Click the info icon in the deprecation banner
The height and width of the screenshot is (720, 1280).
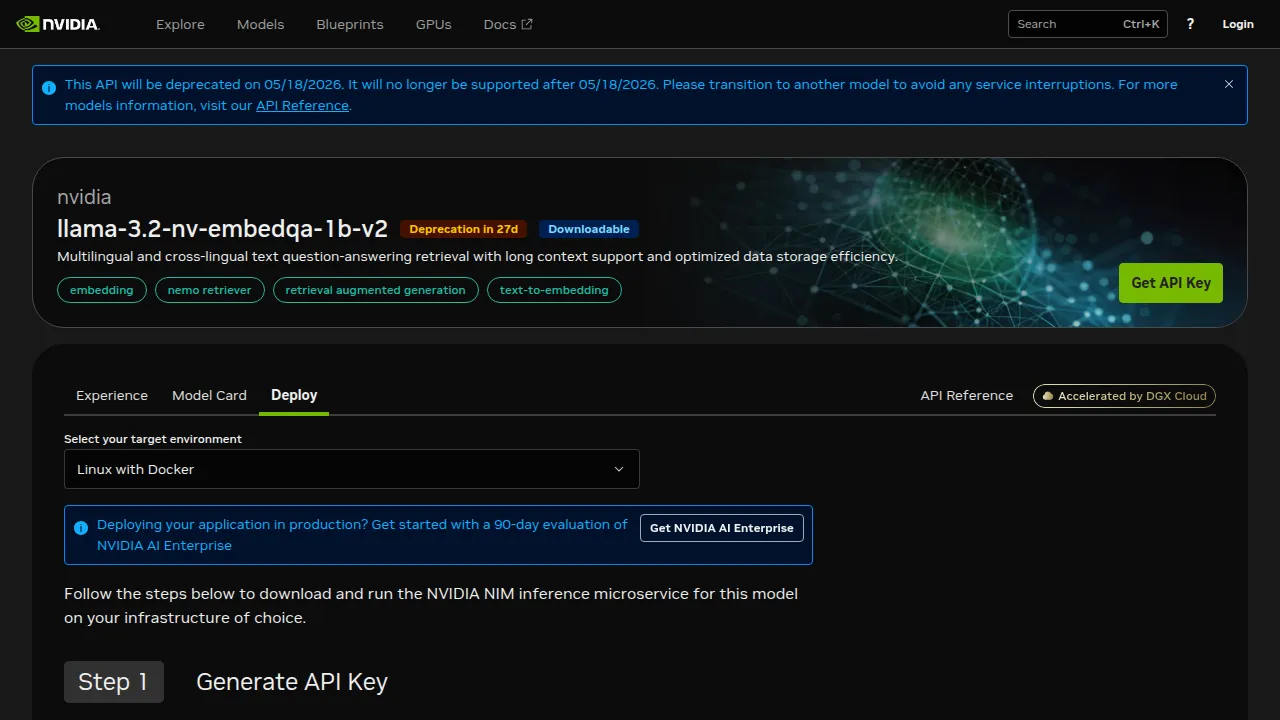[49, 88]
